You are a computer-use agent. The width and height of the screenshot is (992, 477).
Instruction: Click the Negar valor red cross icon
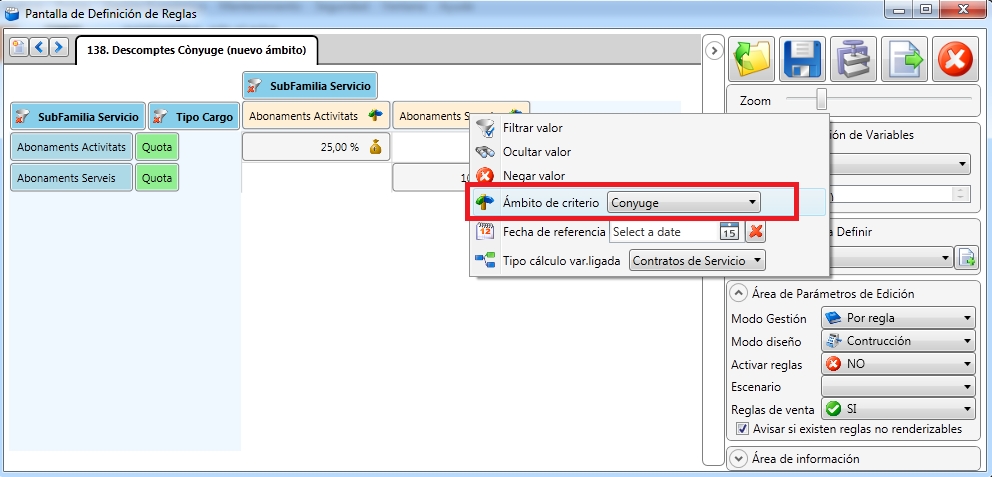[x=485, y=176]
